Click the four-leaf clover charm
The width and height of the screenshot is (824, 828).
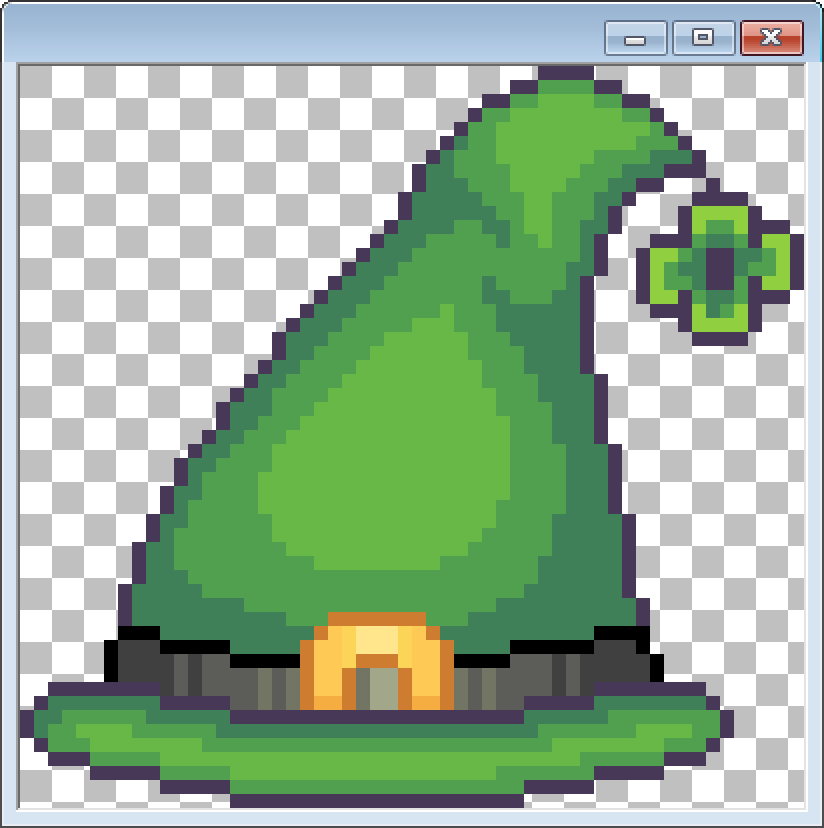click(719, 267)
